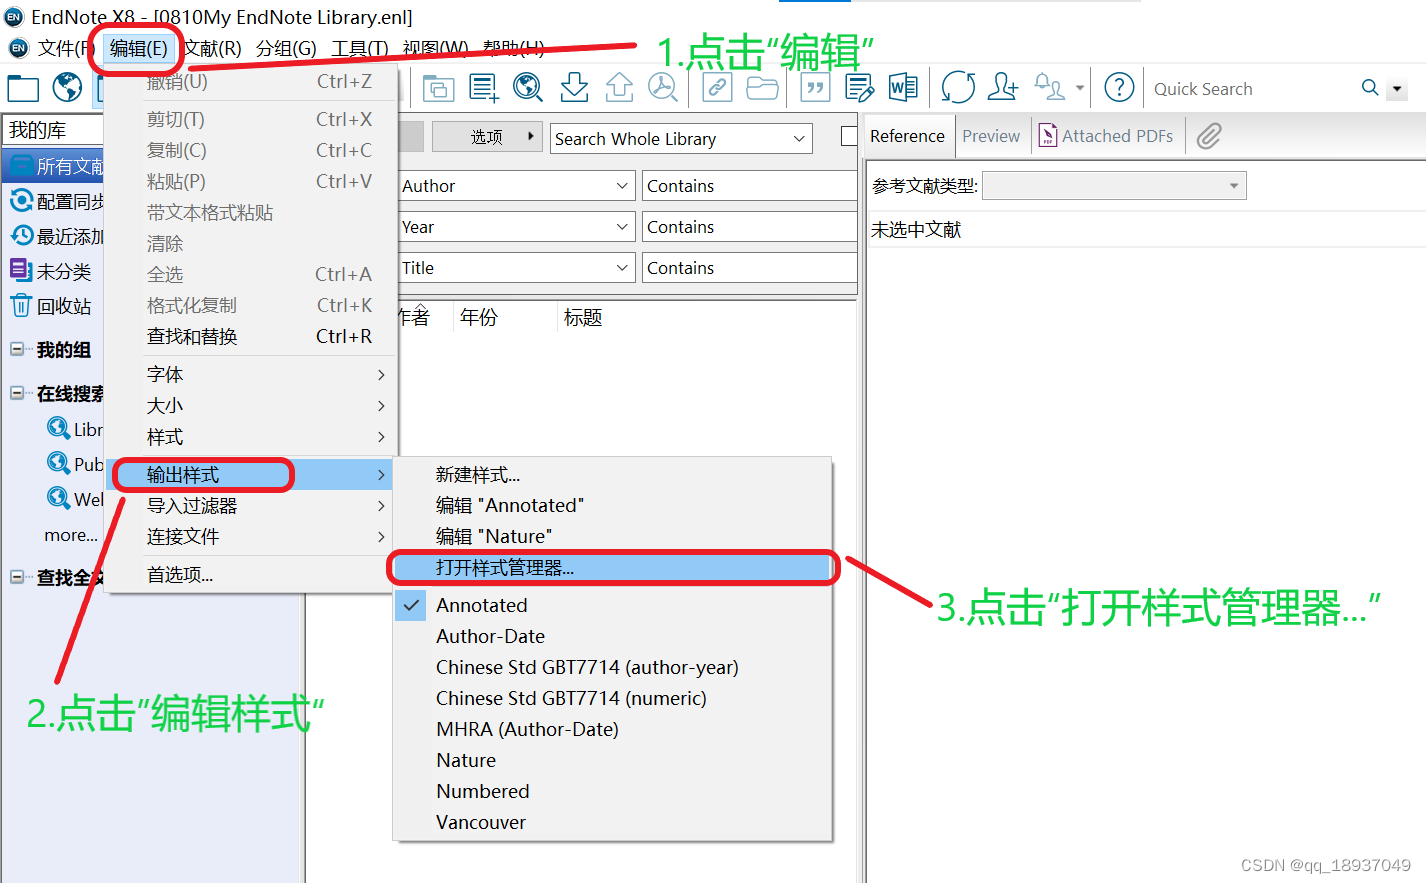This screenshot has width=1426, height=883.
Task: Click the 选项 options button
Action: click(x=488, y=137)
